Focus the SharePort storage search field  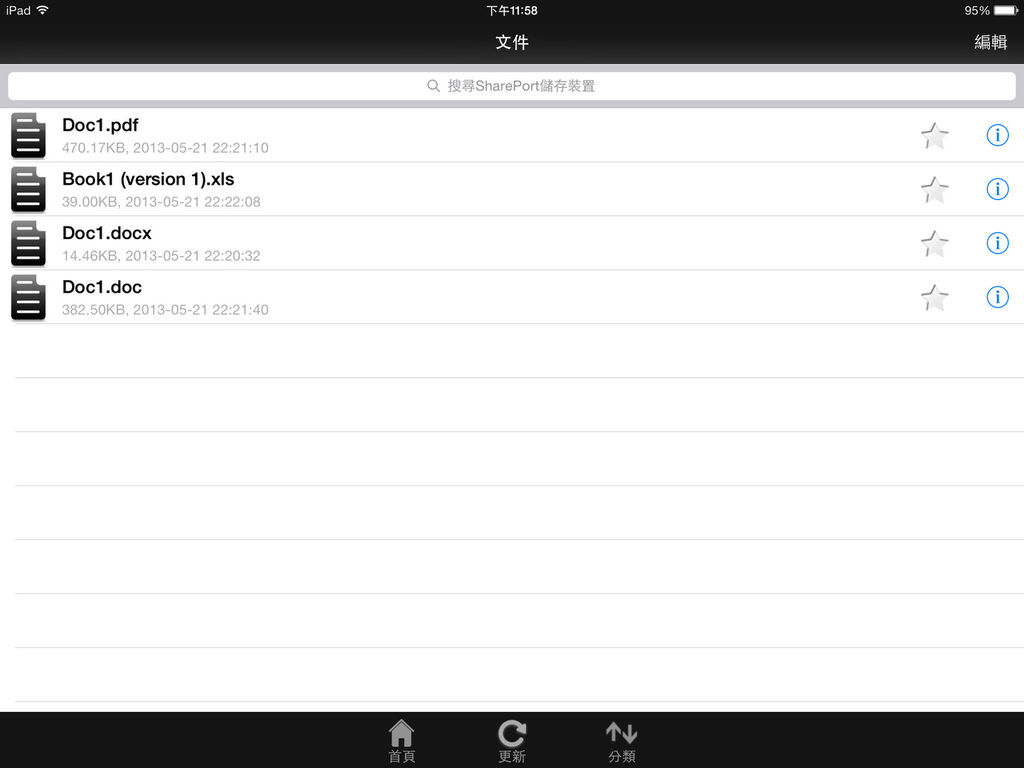point(512,86)
